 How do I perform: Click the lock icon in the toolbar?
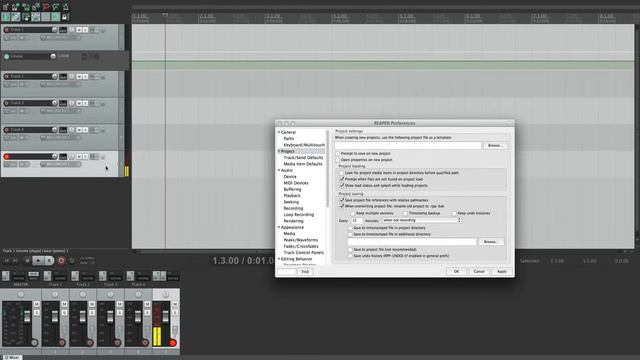[64, 17]
